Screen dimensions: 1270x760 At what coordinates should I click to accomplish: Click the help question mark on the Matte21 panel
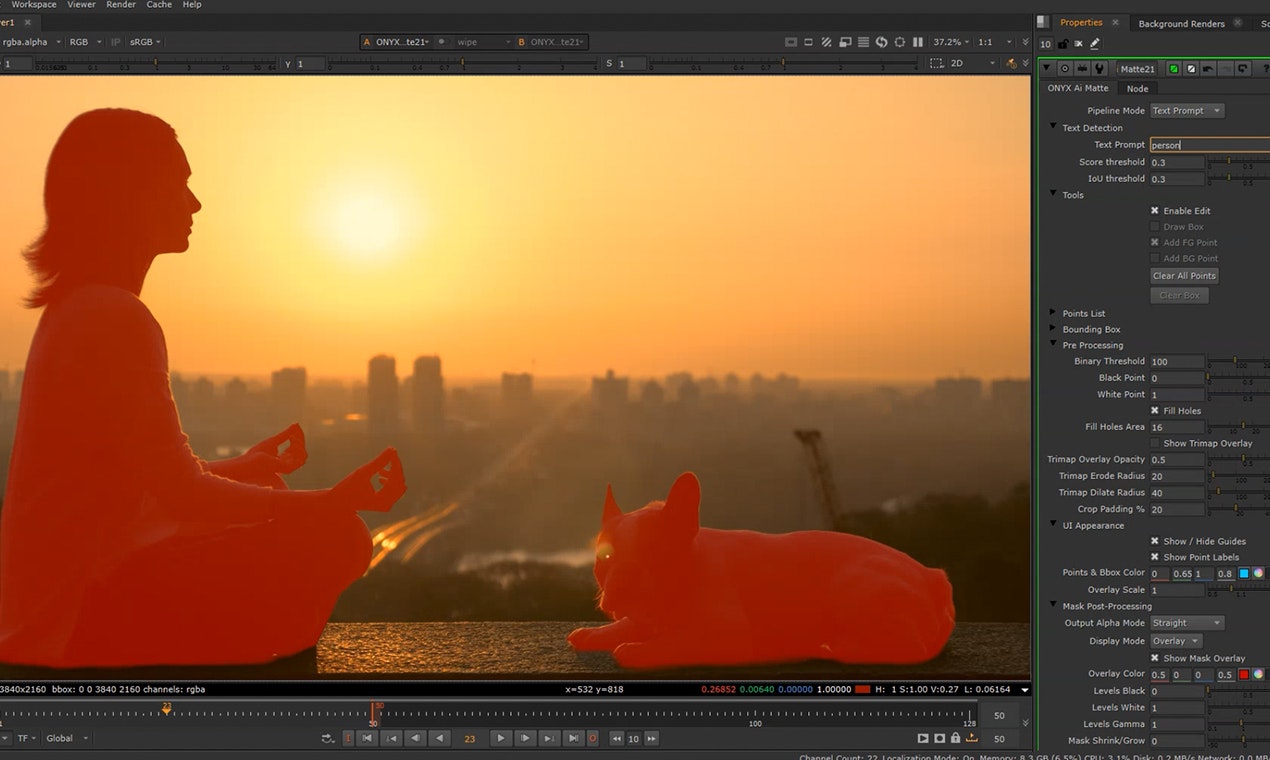(x=1265, y=68)
